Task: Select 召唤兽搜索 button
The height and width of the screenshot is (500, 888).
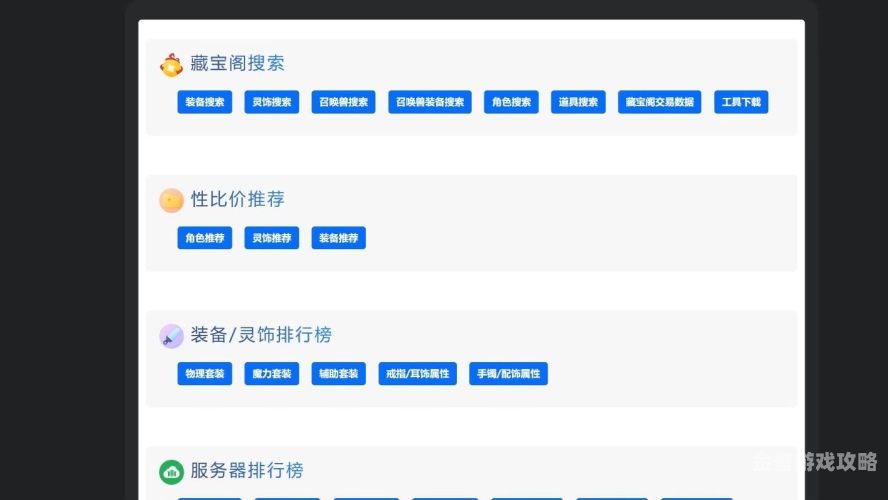Action: [x=343, y=102]
